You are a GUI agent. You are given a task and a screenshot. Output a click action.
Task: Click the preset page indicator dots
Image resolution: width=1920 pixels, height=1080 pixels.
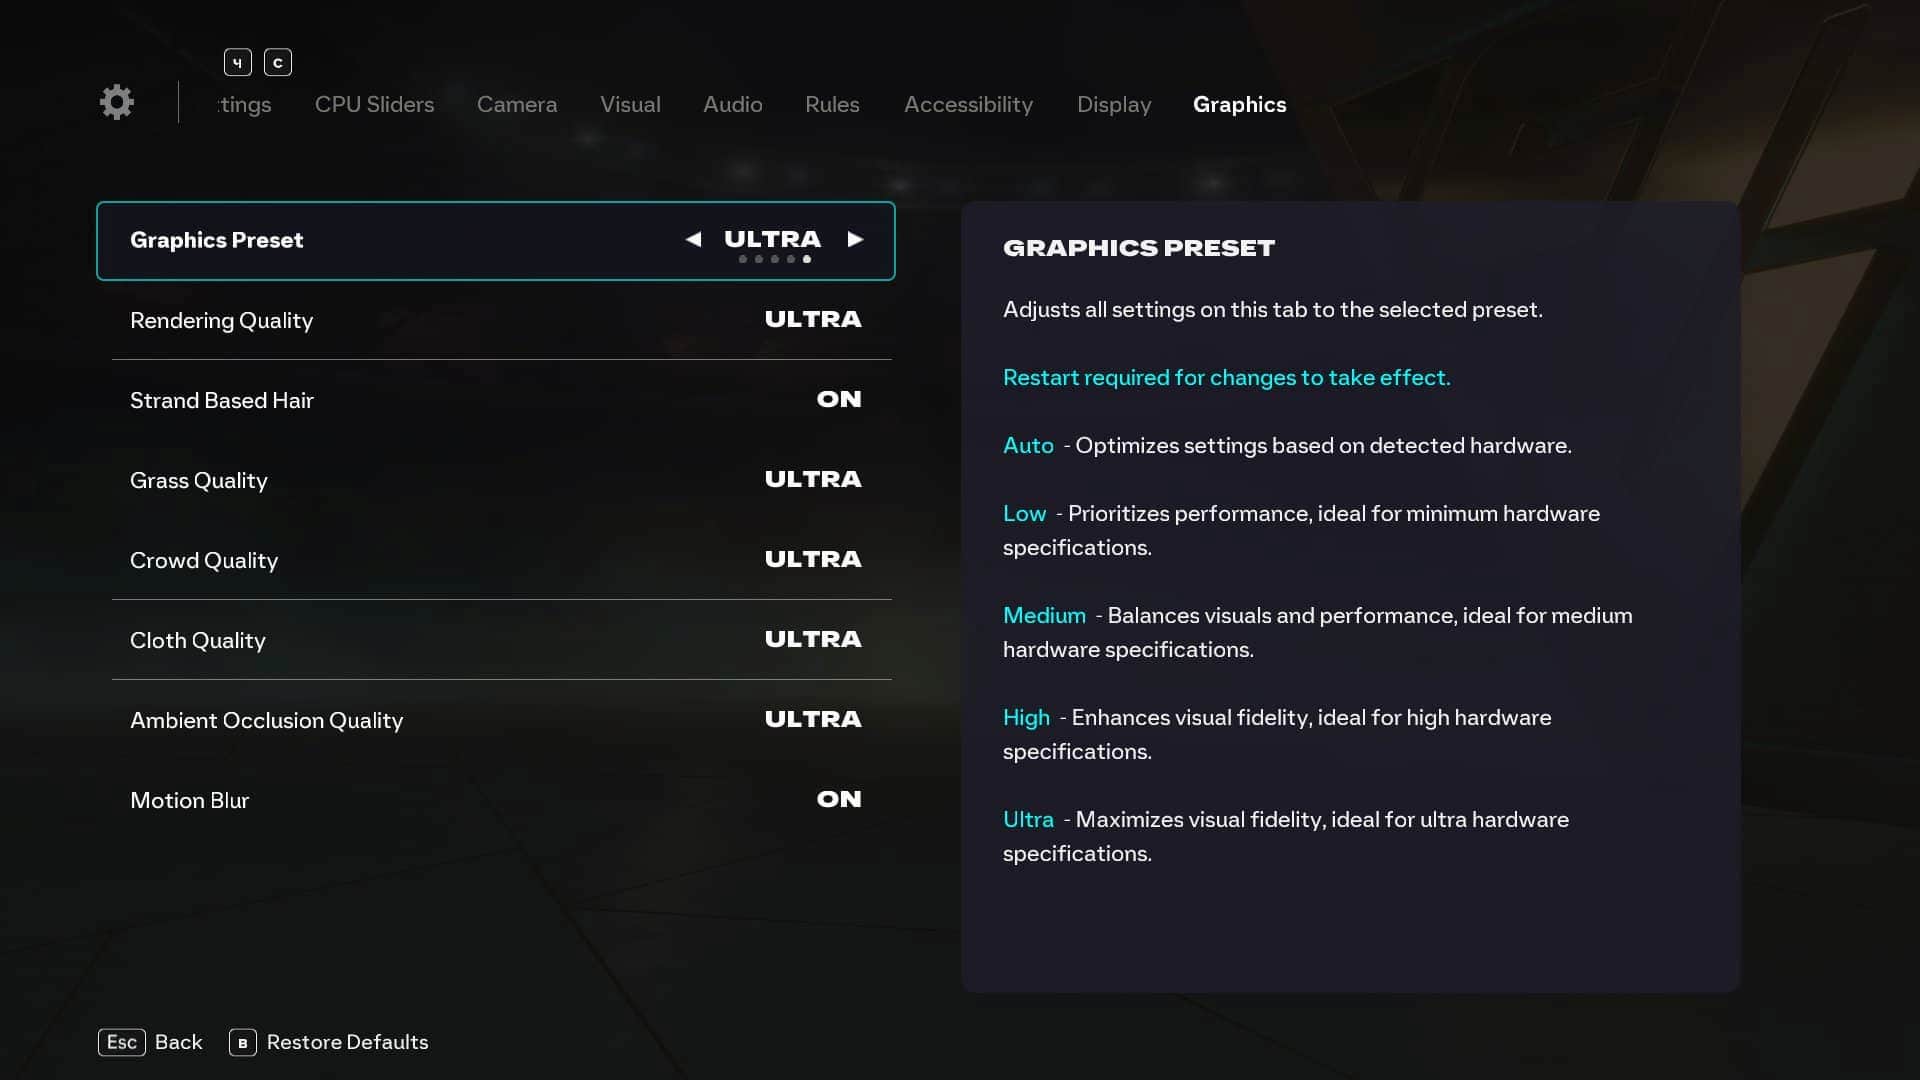click(x=774, y=259)
